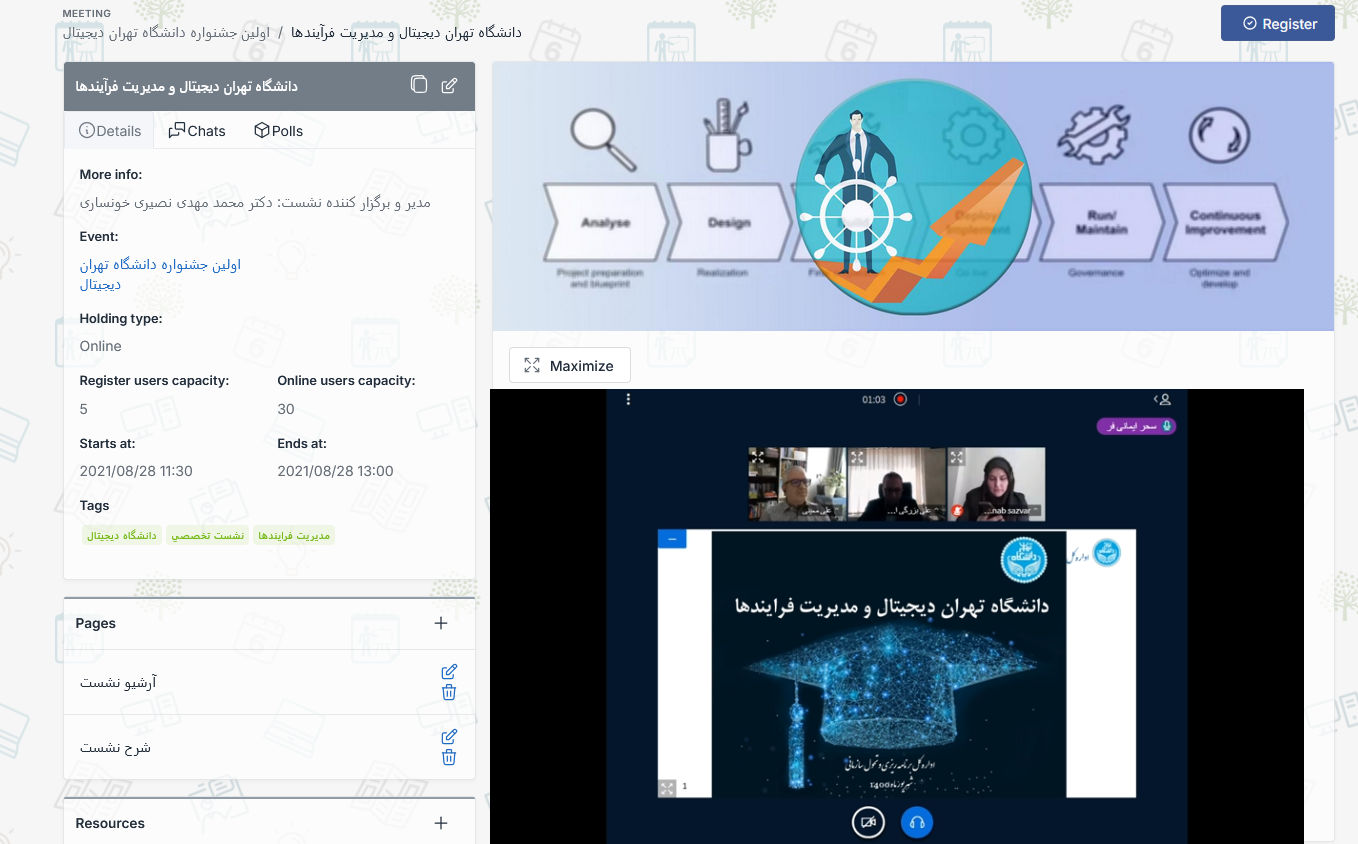Edit the شرح نشست page
The width and height of the screenshot is (1358, 844).
pyautogui.click(x=449, y=736)
